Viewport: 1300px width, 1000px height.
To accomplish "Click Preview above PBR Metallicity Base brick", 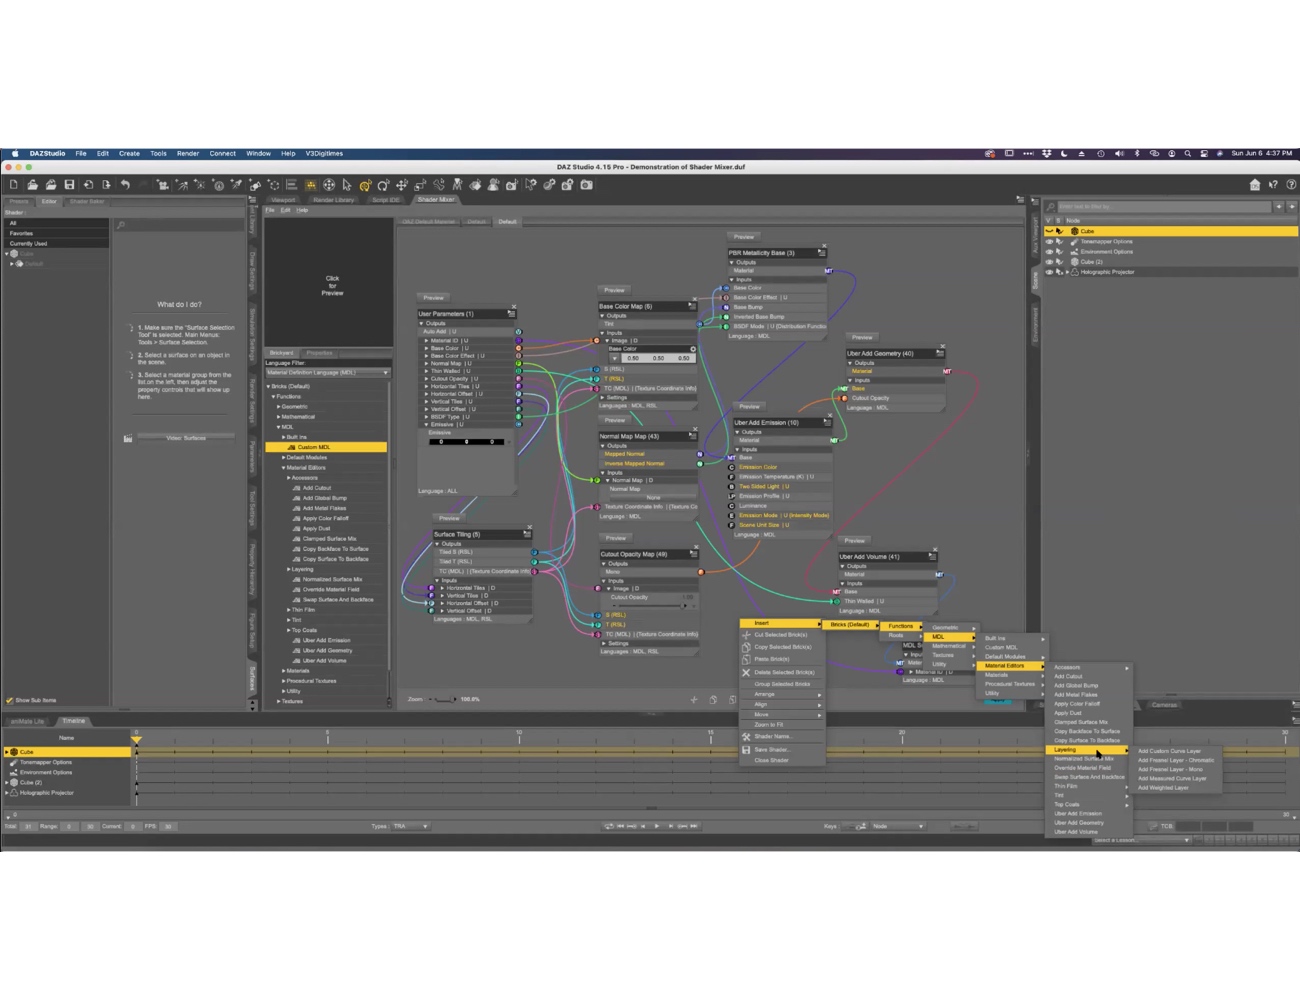I will point(744,237).
